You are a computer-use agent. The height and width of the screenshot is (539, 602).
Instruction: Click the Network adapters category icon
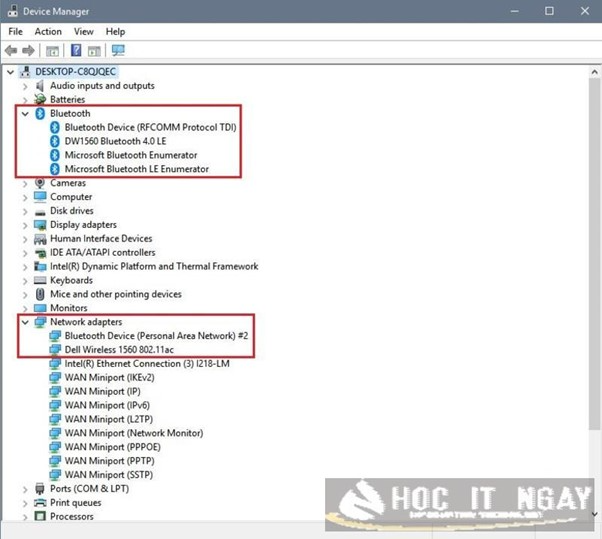point(40,322)
